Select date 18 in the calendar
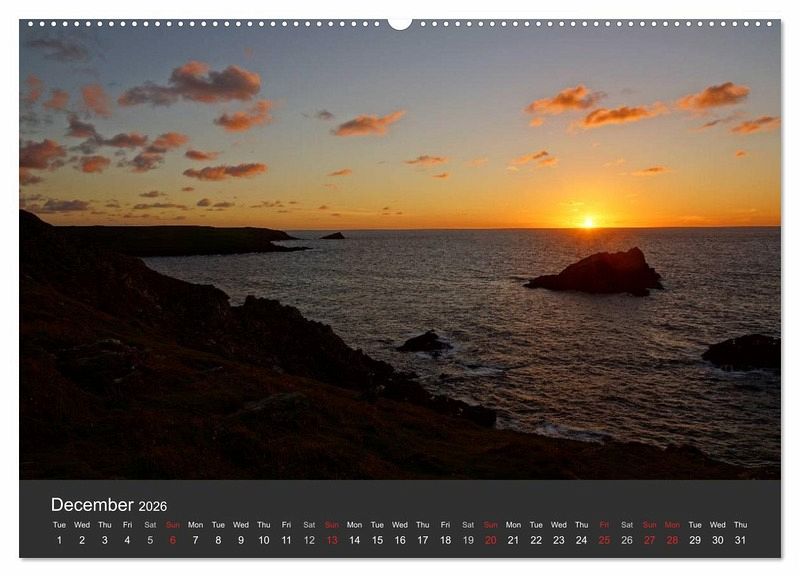 click(445, 540)
